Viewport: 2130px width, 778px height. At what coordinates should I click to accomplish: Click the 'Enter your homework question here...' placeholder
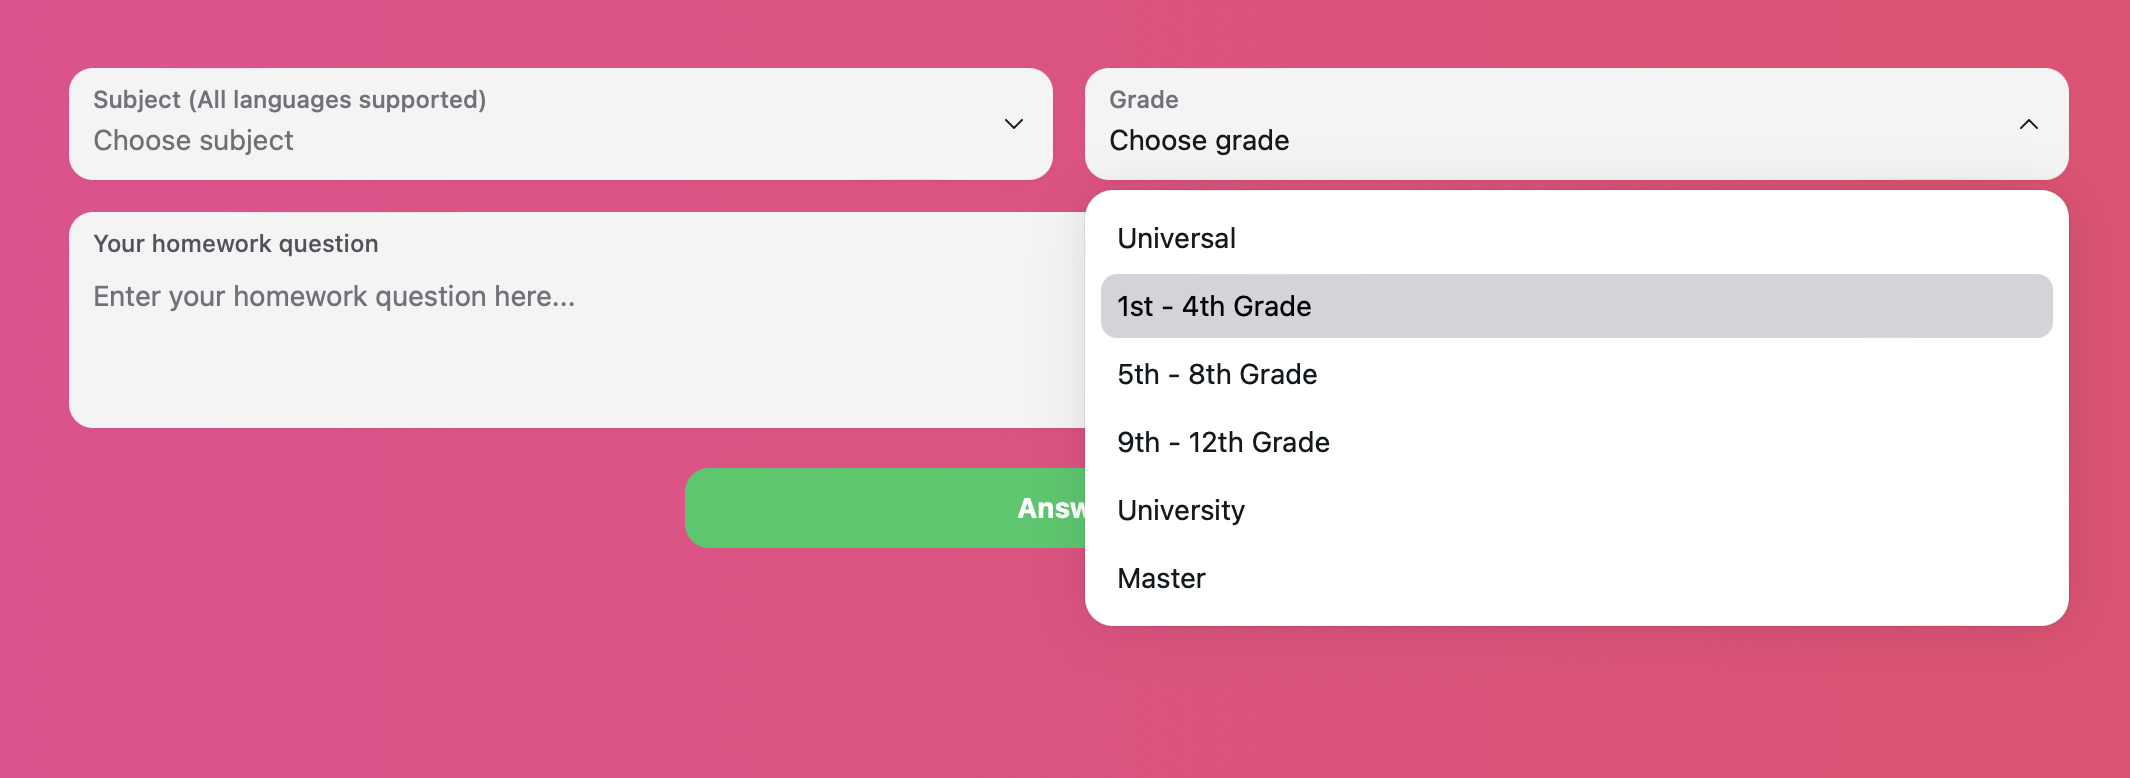coord(334,297)
